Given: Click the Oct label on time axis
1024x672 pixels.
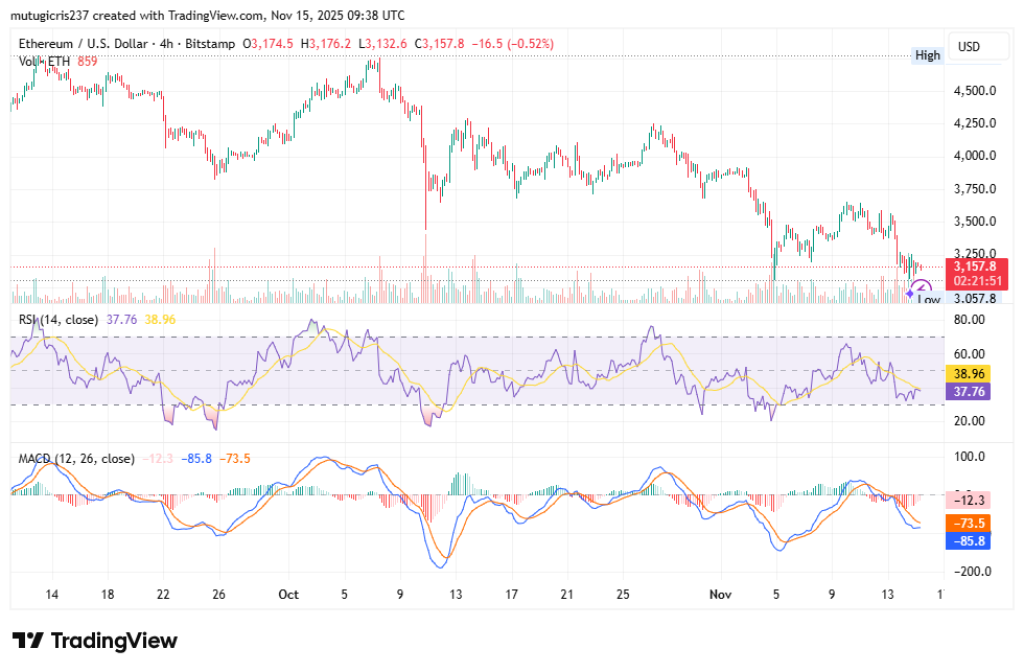Looking at the screenshot, I should (288, 595).
